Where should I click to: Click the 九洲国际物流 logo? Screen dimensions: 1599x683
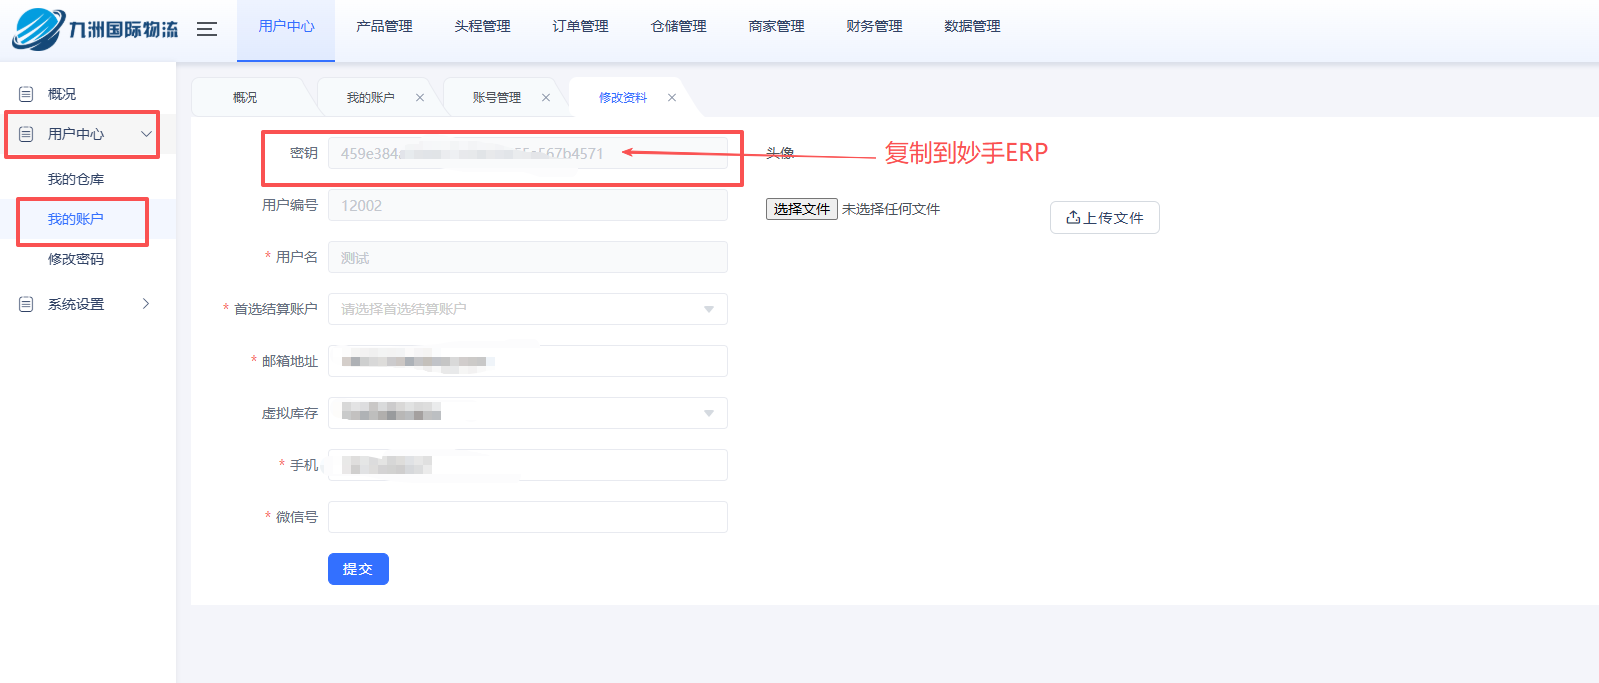click(95, 29)
